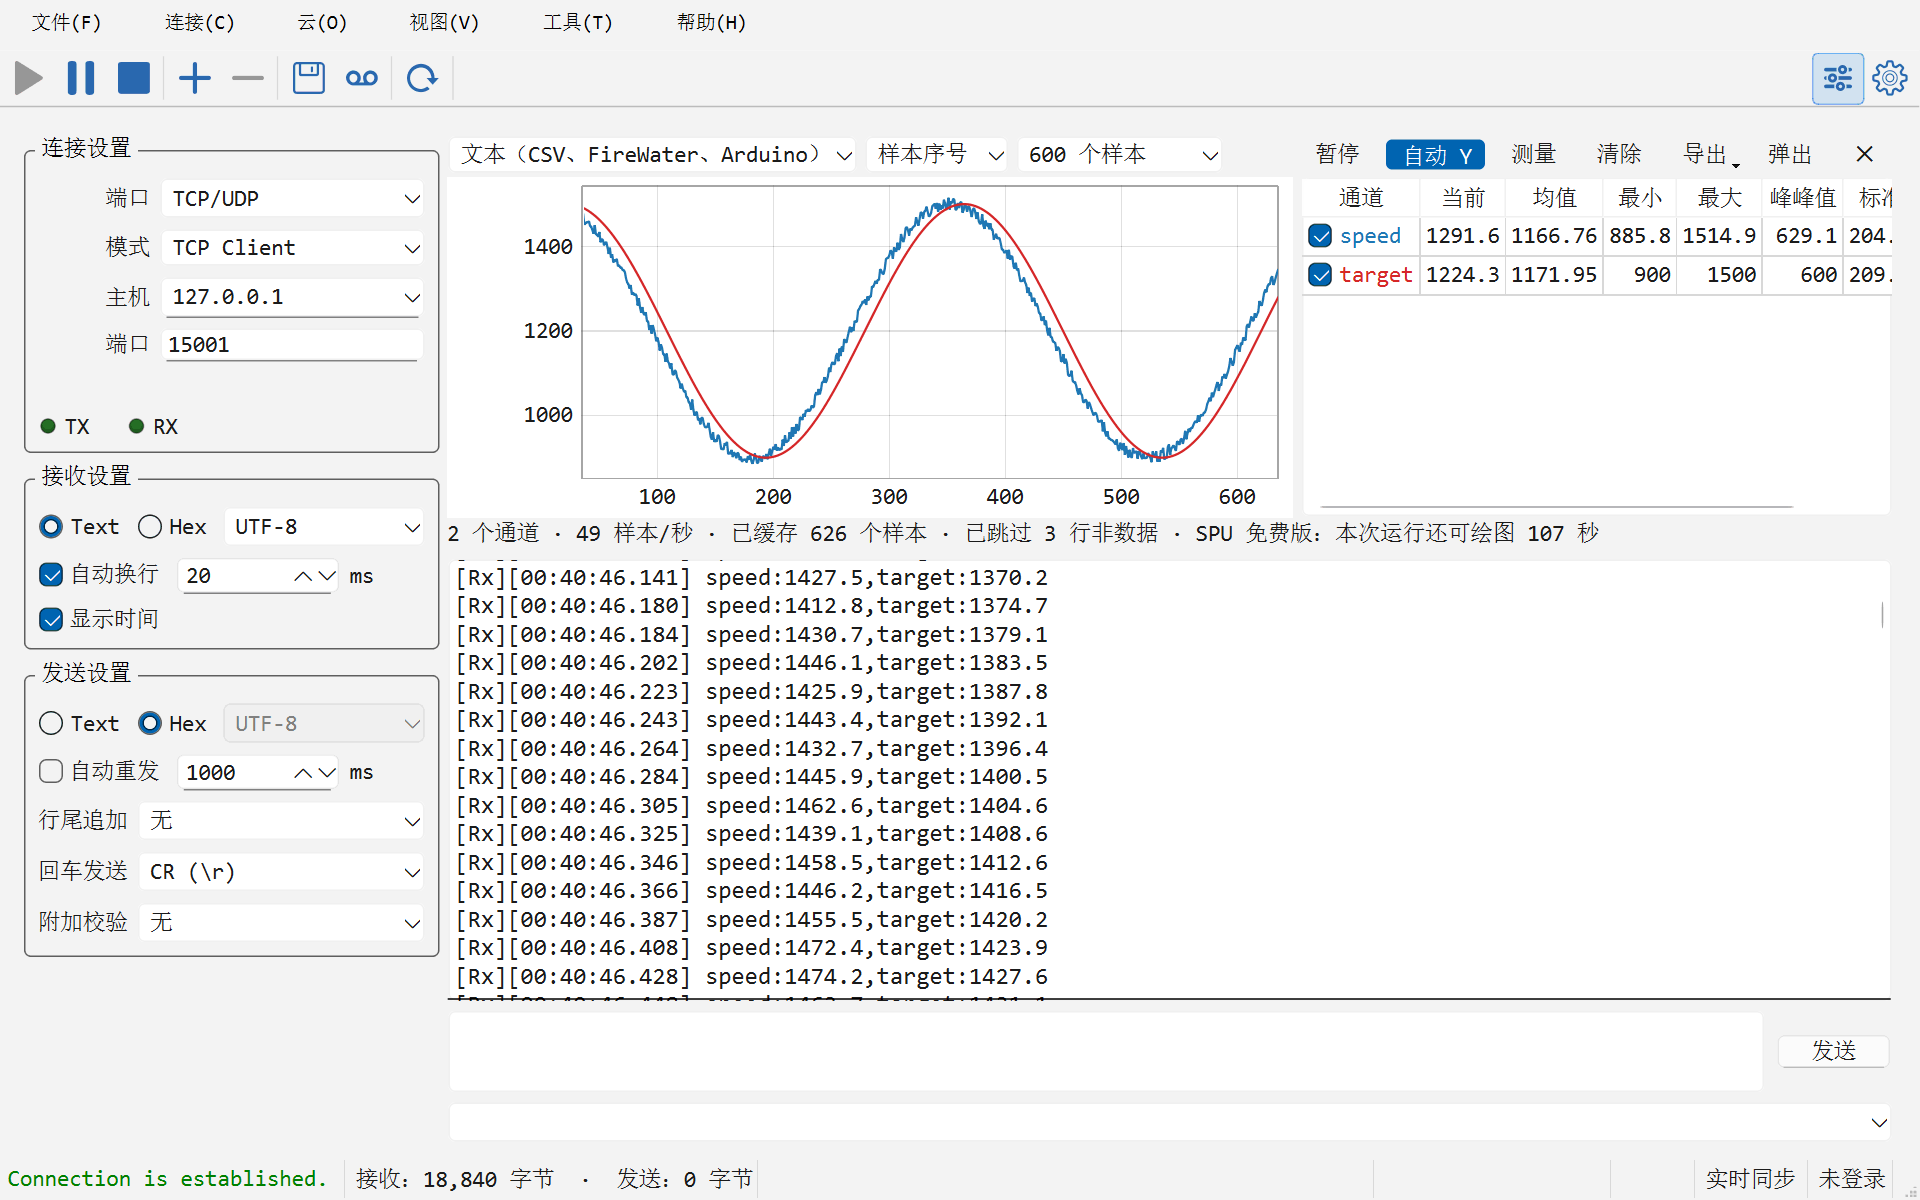The height and width of the screenshot is (1200, 1920).
Task: Click the 清除 button
Action: pos(1619,154)
